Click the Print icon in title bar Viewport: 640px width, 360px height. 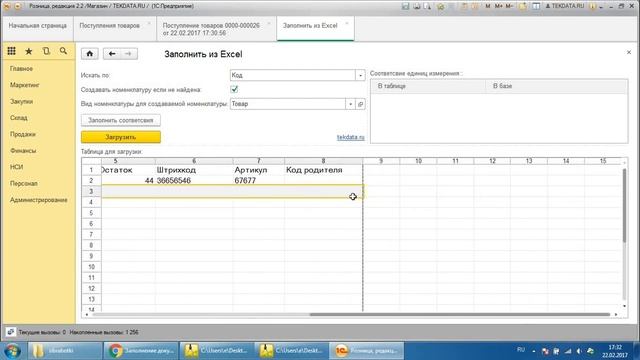[417, 6]
